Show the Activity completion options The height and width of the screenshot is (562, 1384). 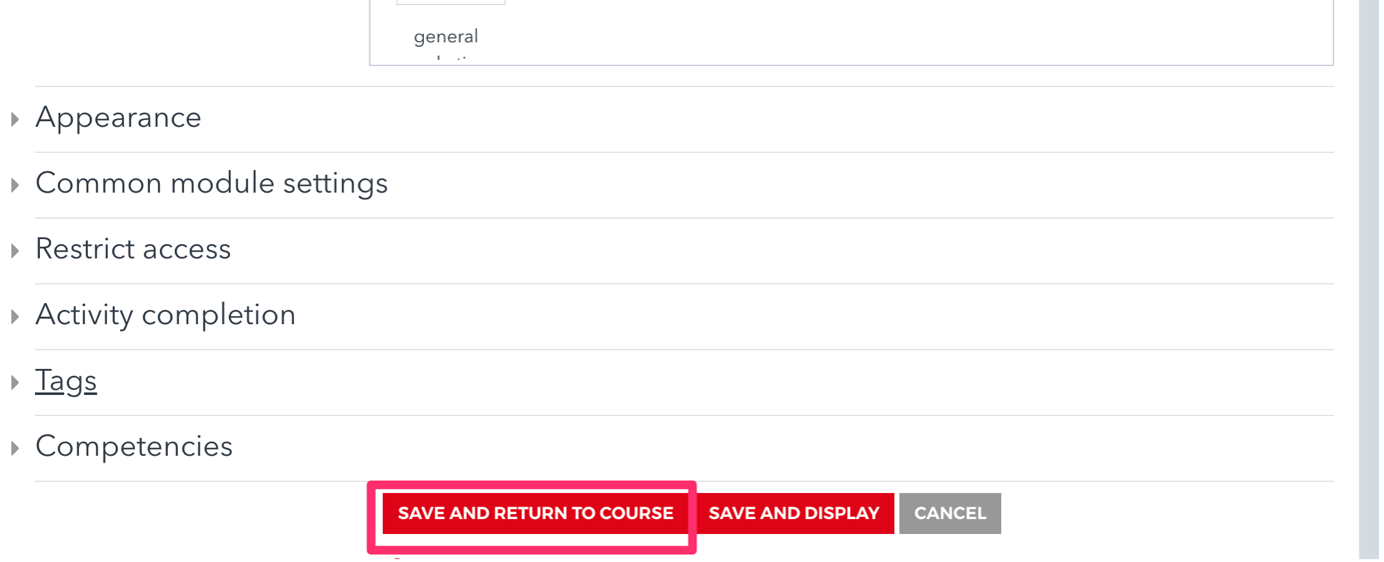click(x=165, y=315)
